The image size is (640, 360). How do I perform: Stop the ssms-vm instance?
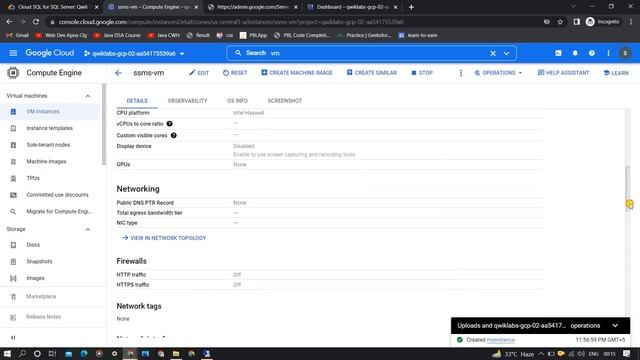(422, 73)
